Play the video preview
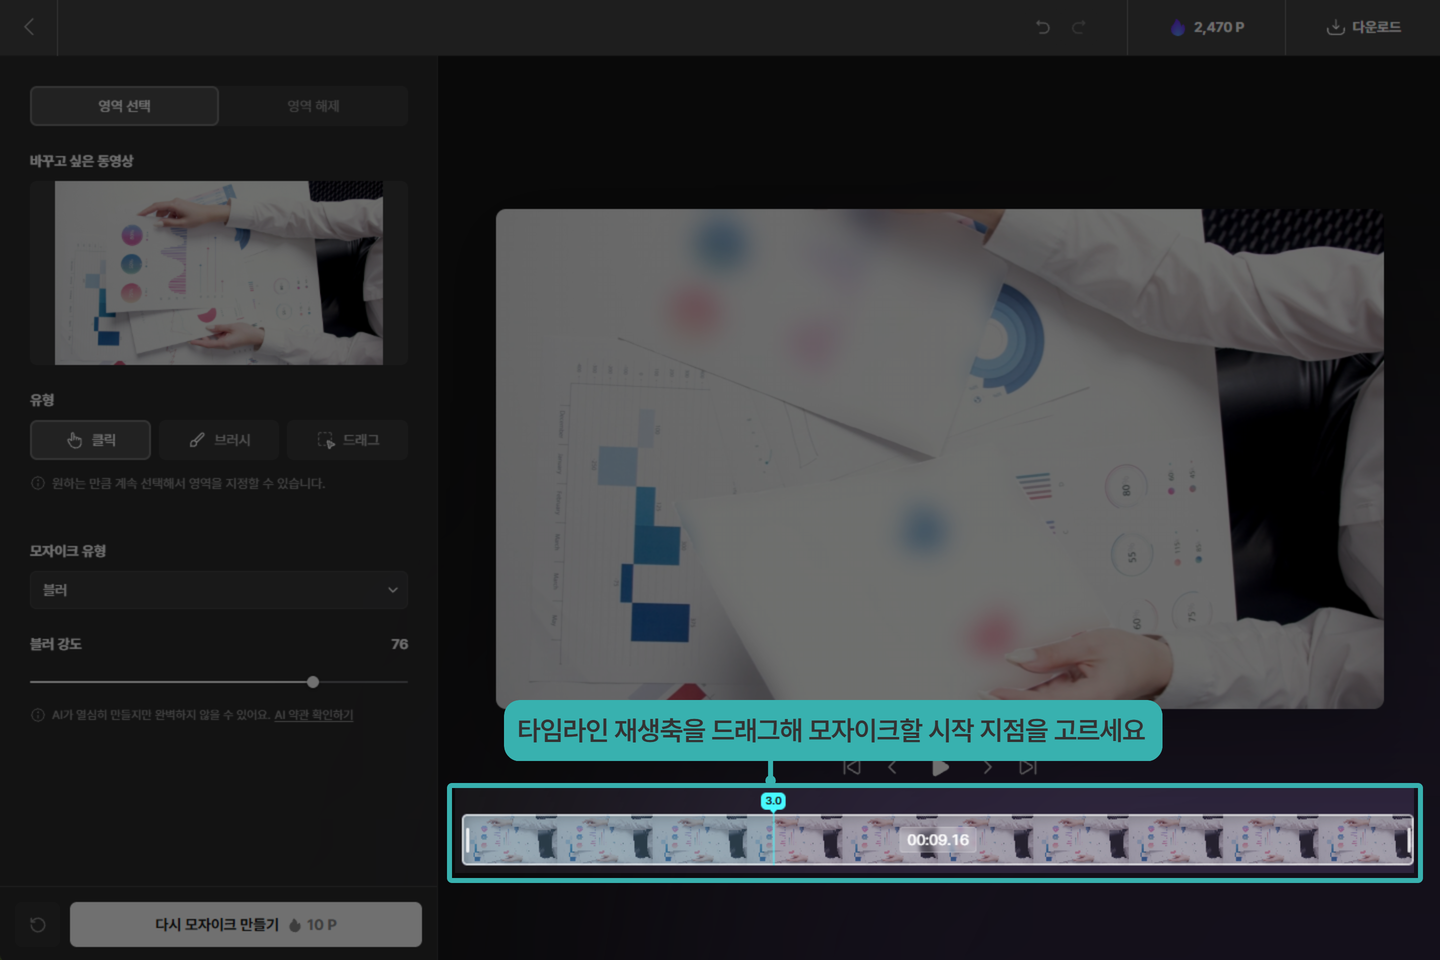 pos(940,768)
